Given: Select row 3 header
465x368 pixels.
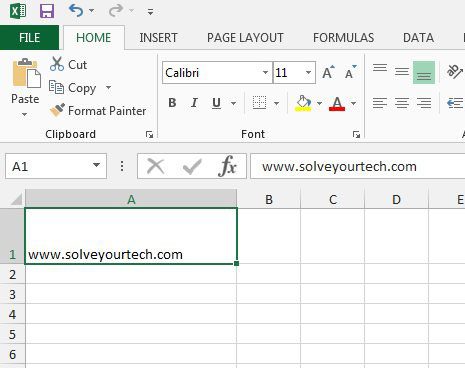Looking at the screenshot, I should click(x=12, y=294).
